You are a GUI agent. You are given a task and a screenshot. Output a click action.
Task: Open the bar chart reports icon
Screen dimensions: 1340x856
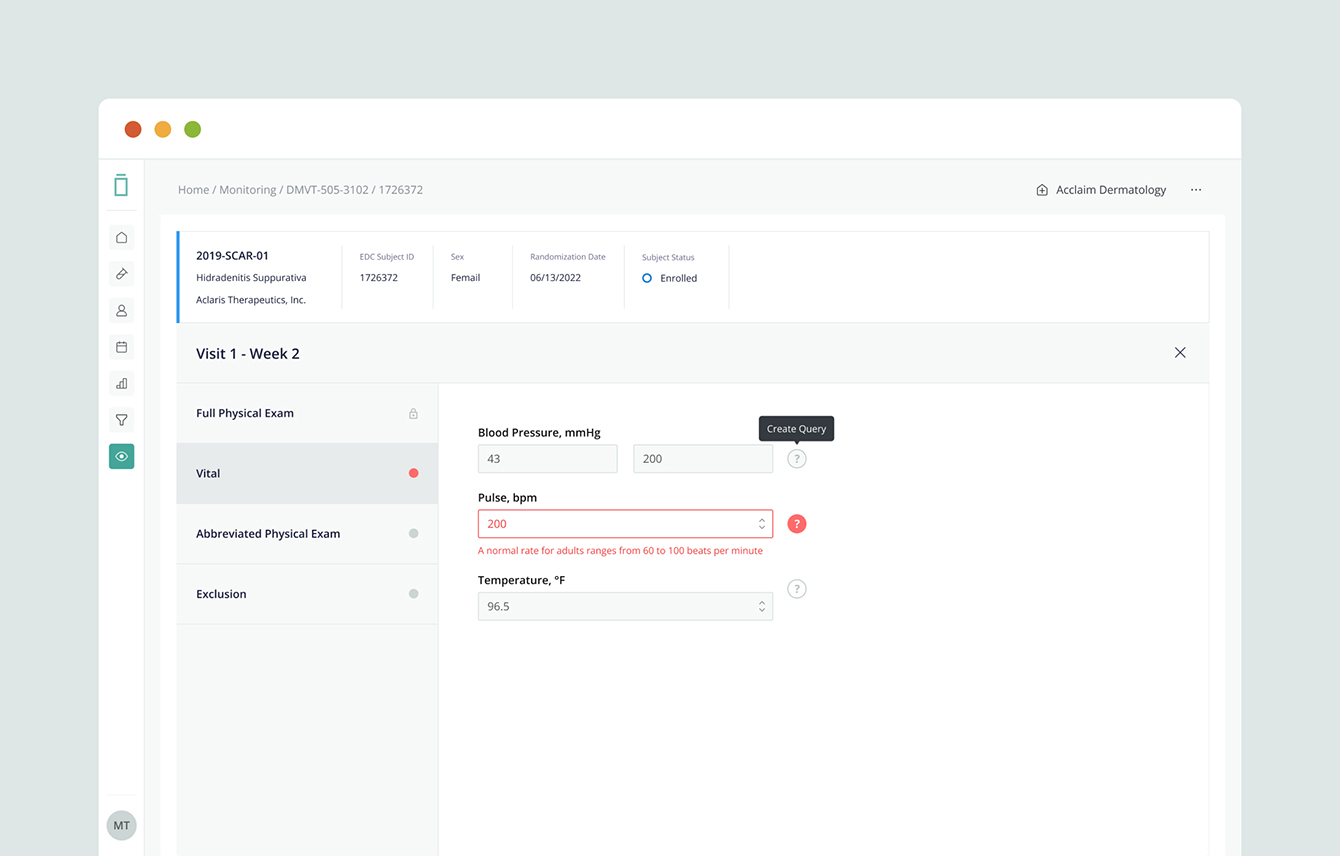(121, 384)
